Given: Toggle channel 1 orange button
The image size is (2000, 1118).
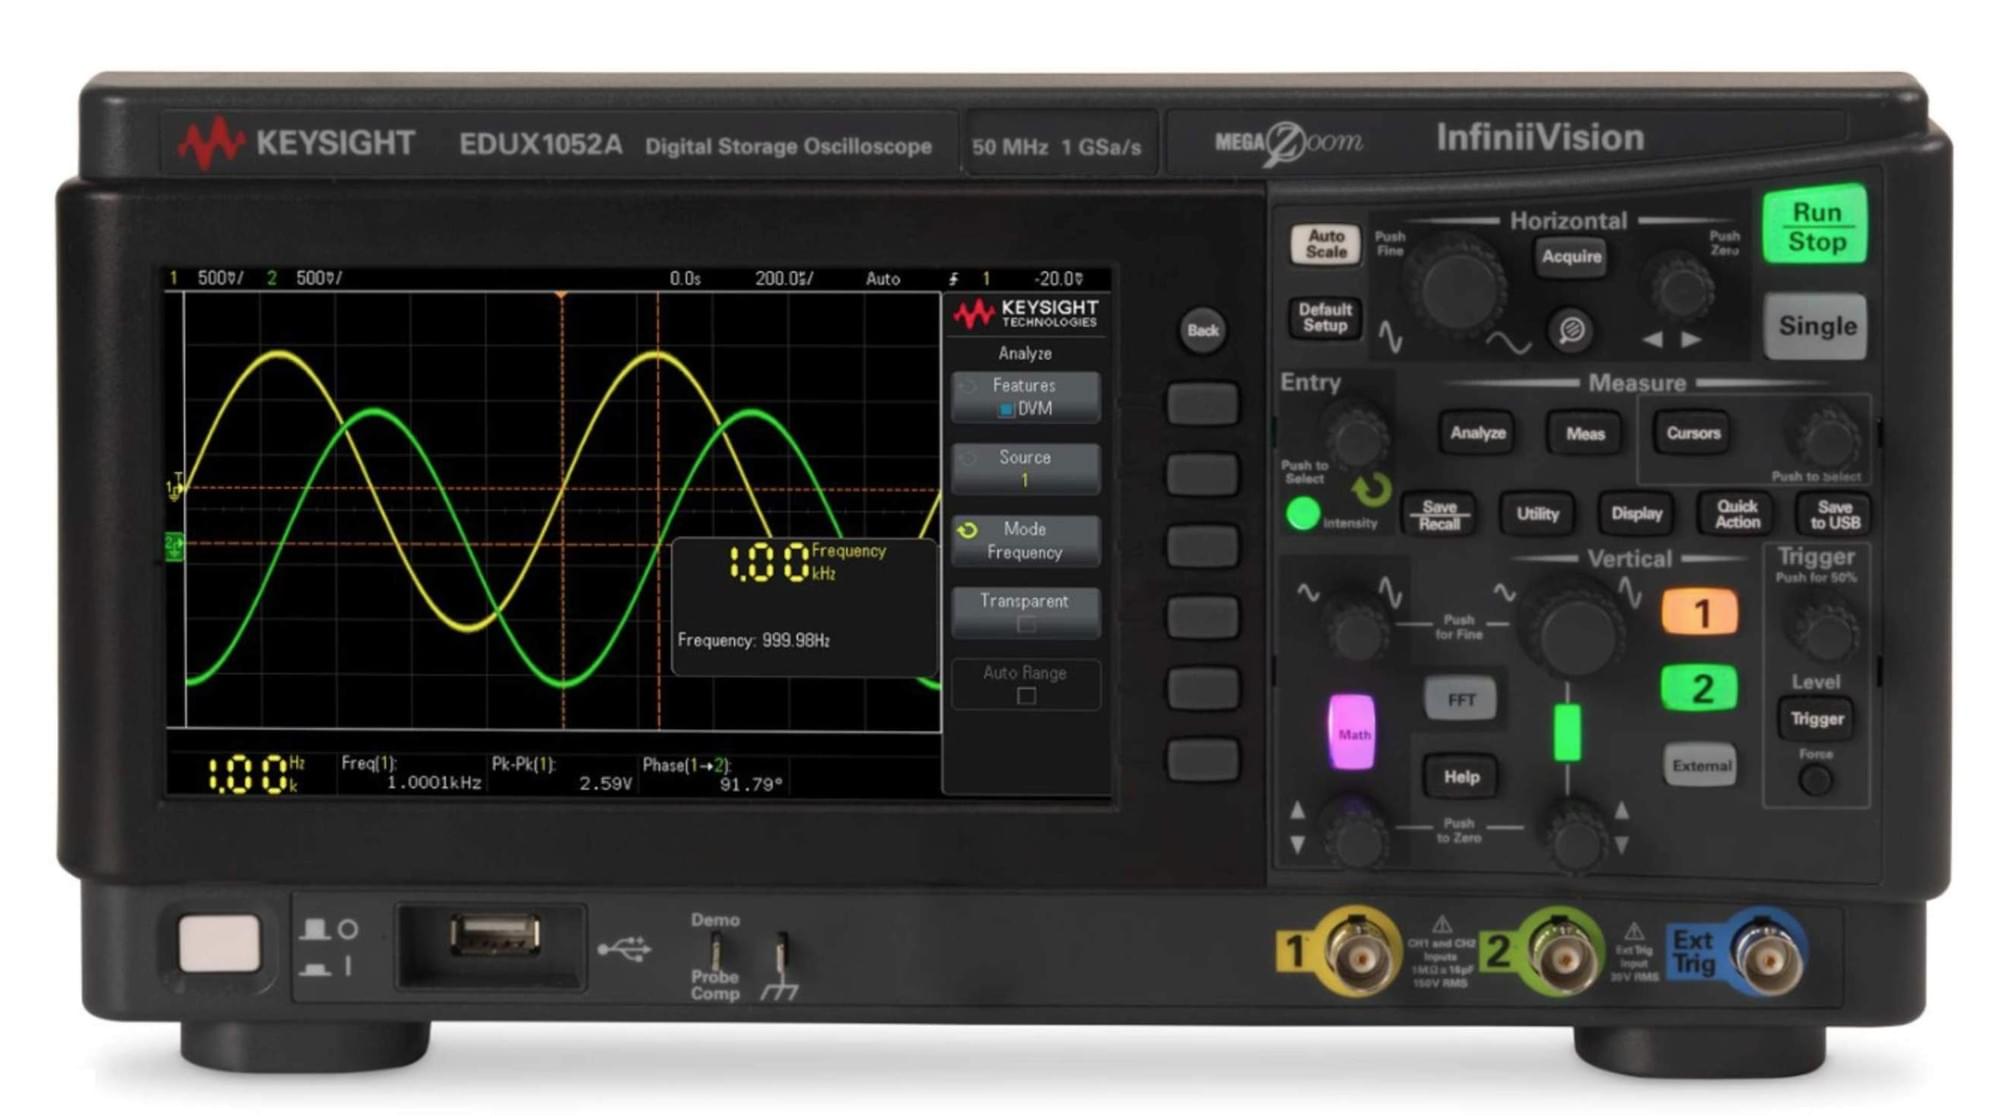Looking at the screenshot, I should pos(1700,613).
